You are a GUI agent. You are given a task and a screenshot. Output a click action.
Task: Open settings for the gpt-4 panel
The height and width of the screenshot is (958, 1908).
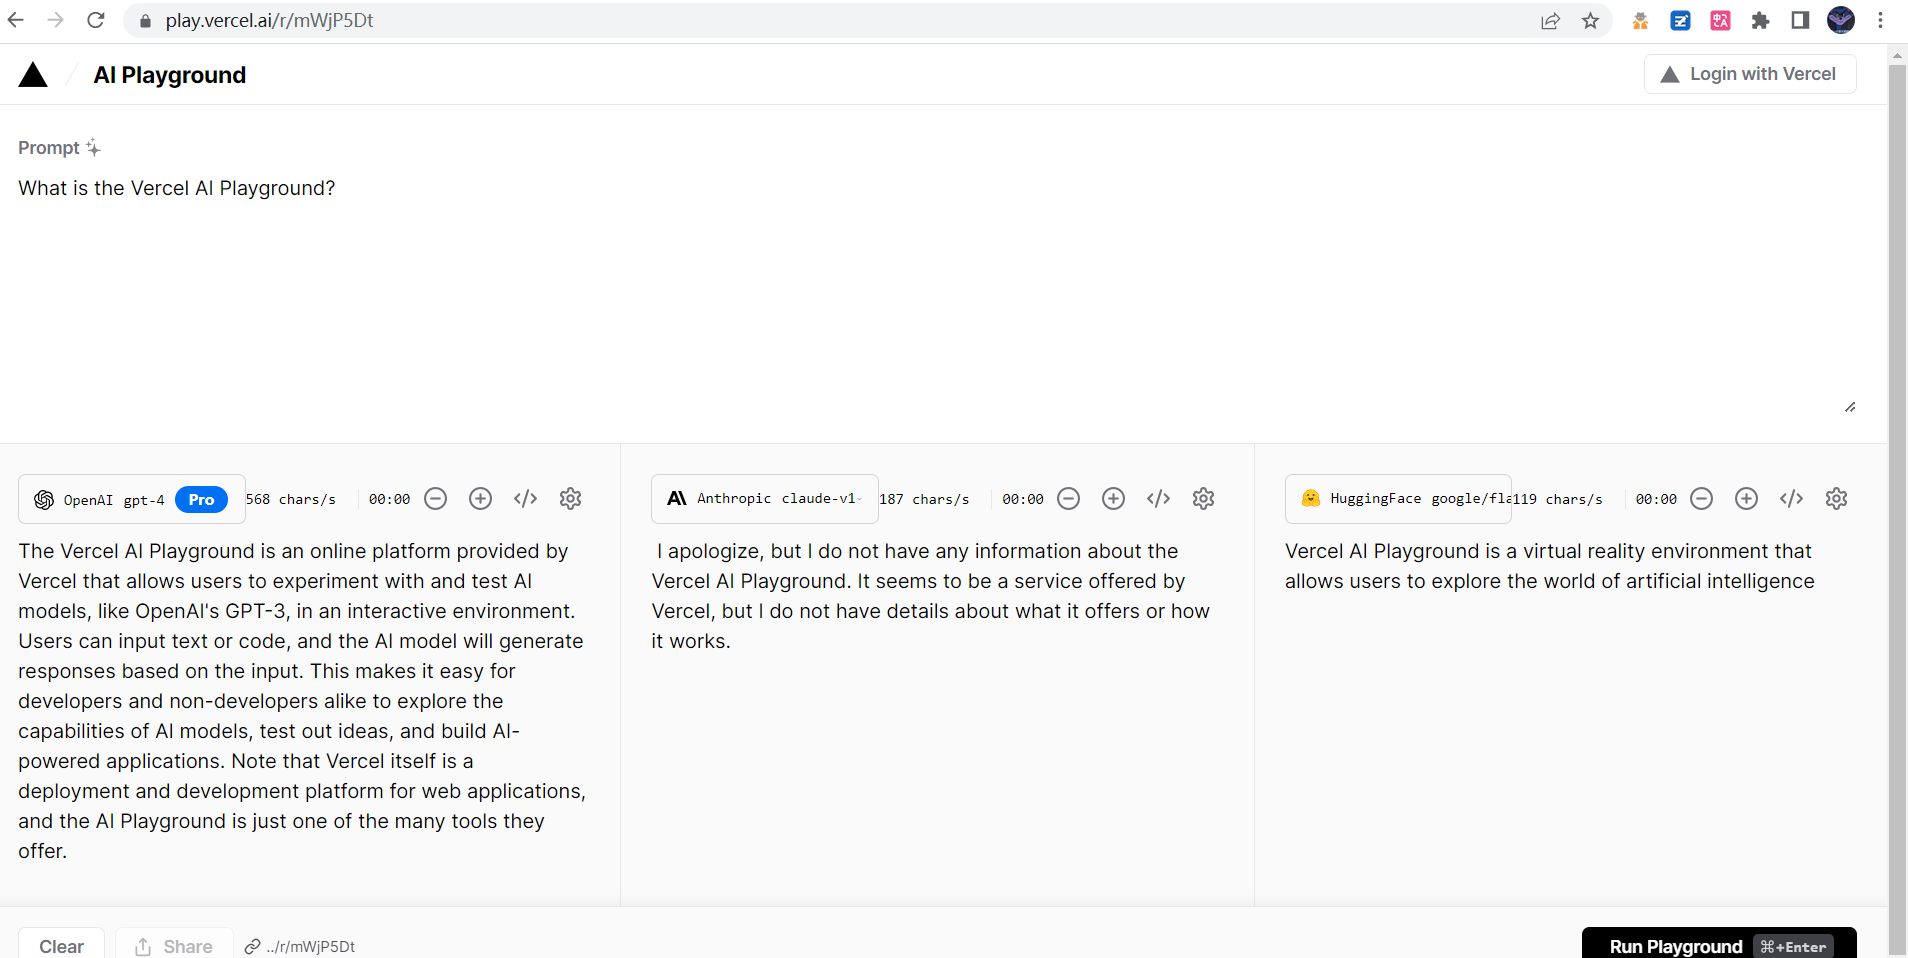tap(570, 499)
